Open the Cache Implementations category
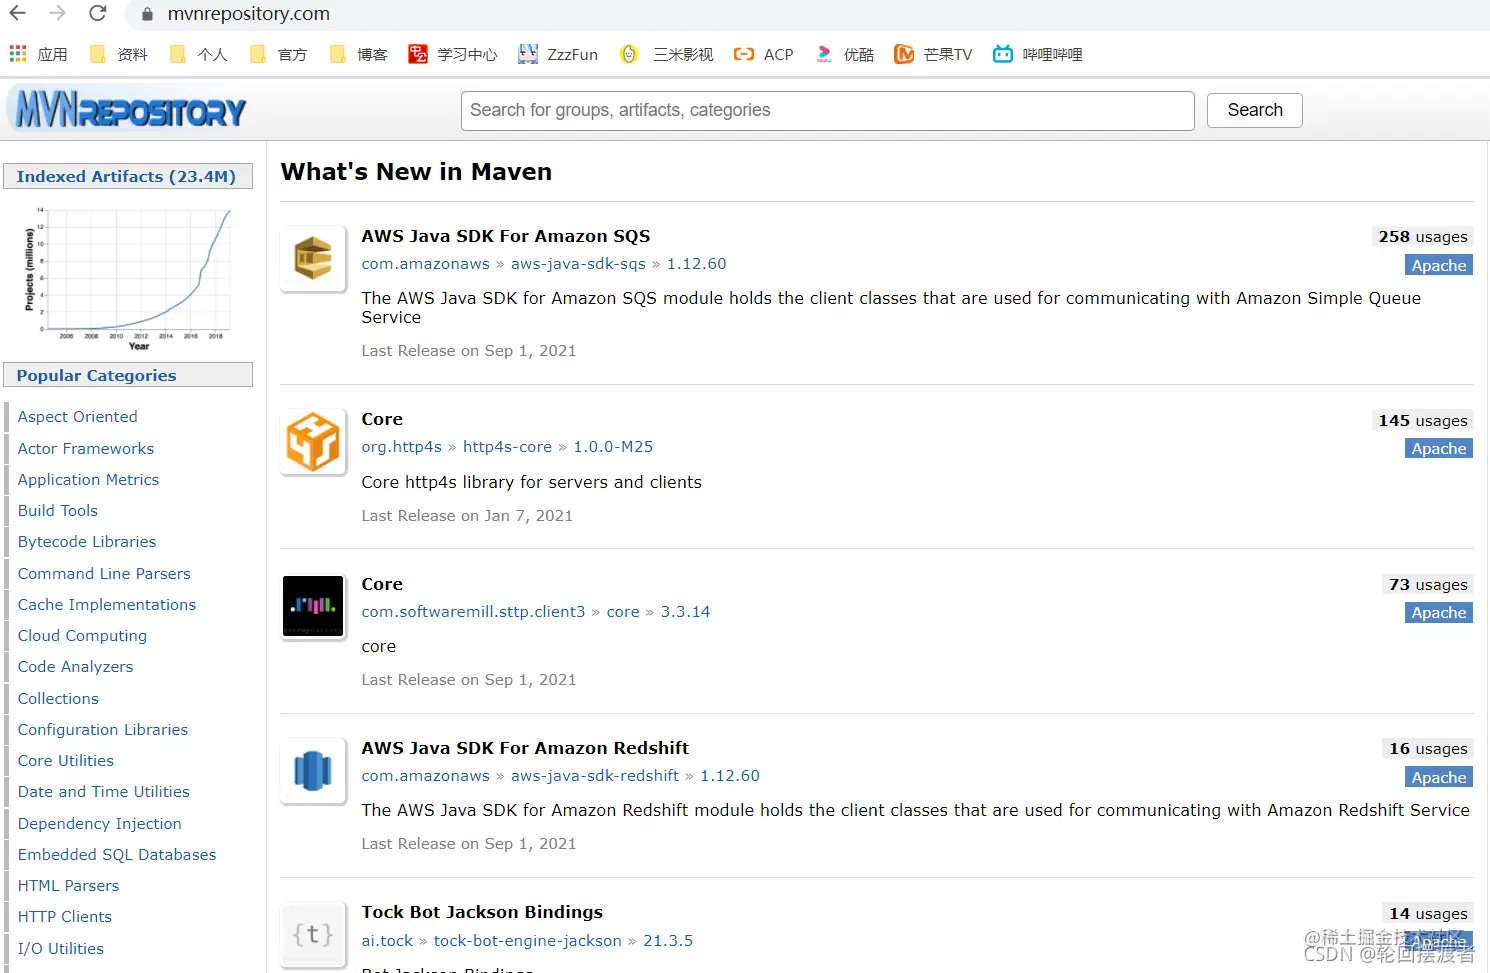Screen dimensions: 1490x973 pyautogui.click(x=106, y=604)
